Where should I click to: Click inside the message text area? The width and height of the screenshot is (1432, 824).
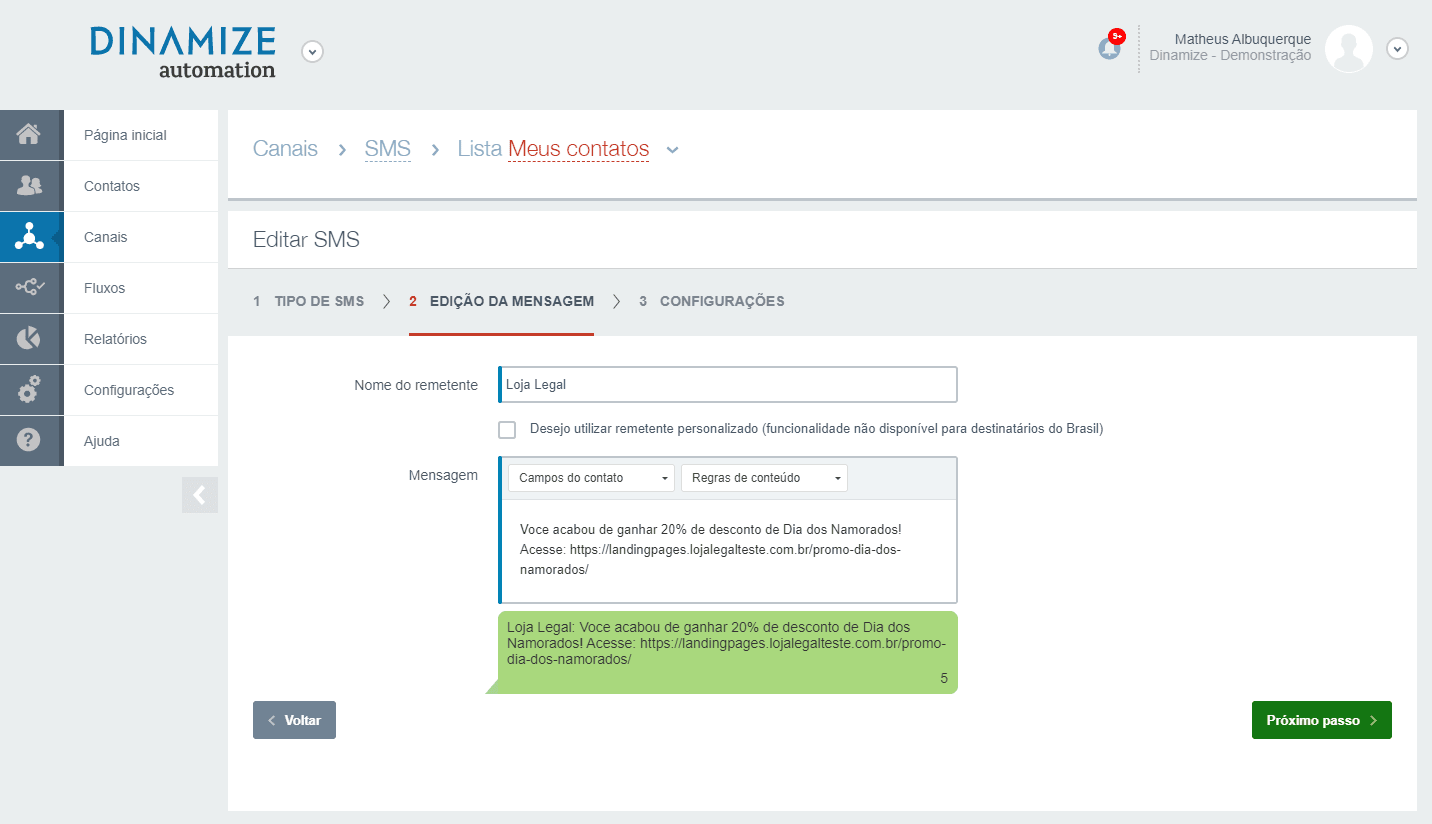pos(728,550)
